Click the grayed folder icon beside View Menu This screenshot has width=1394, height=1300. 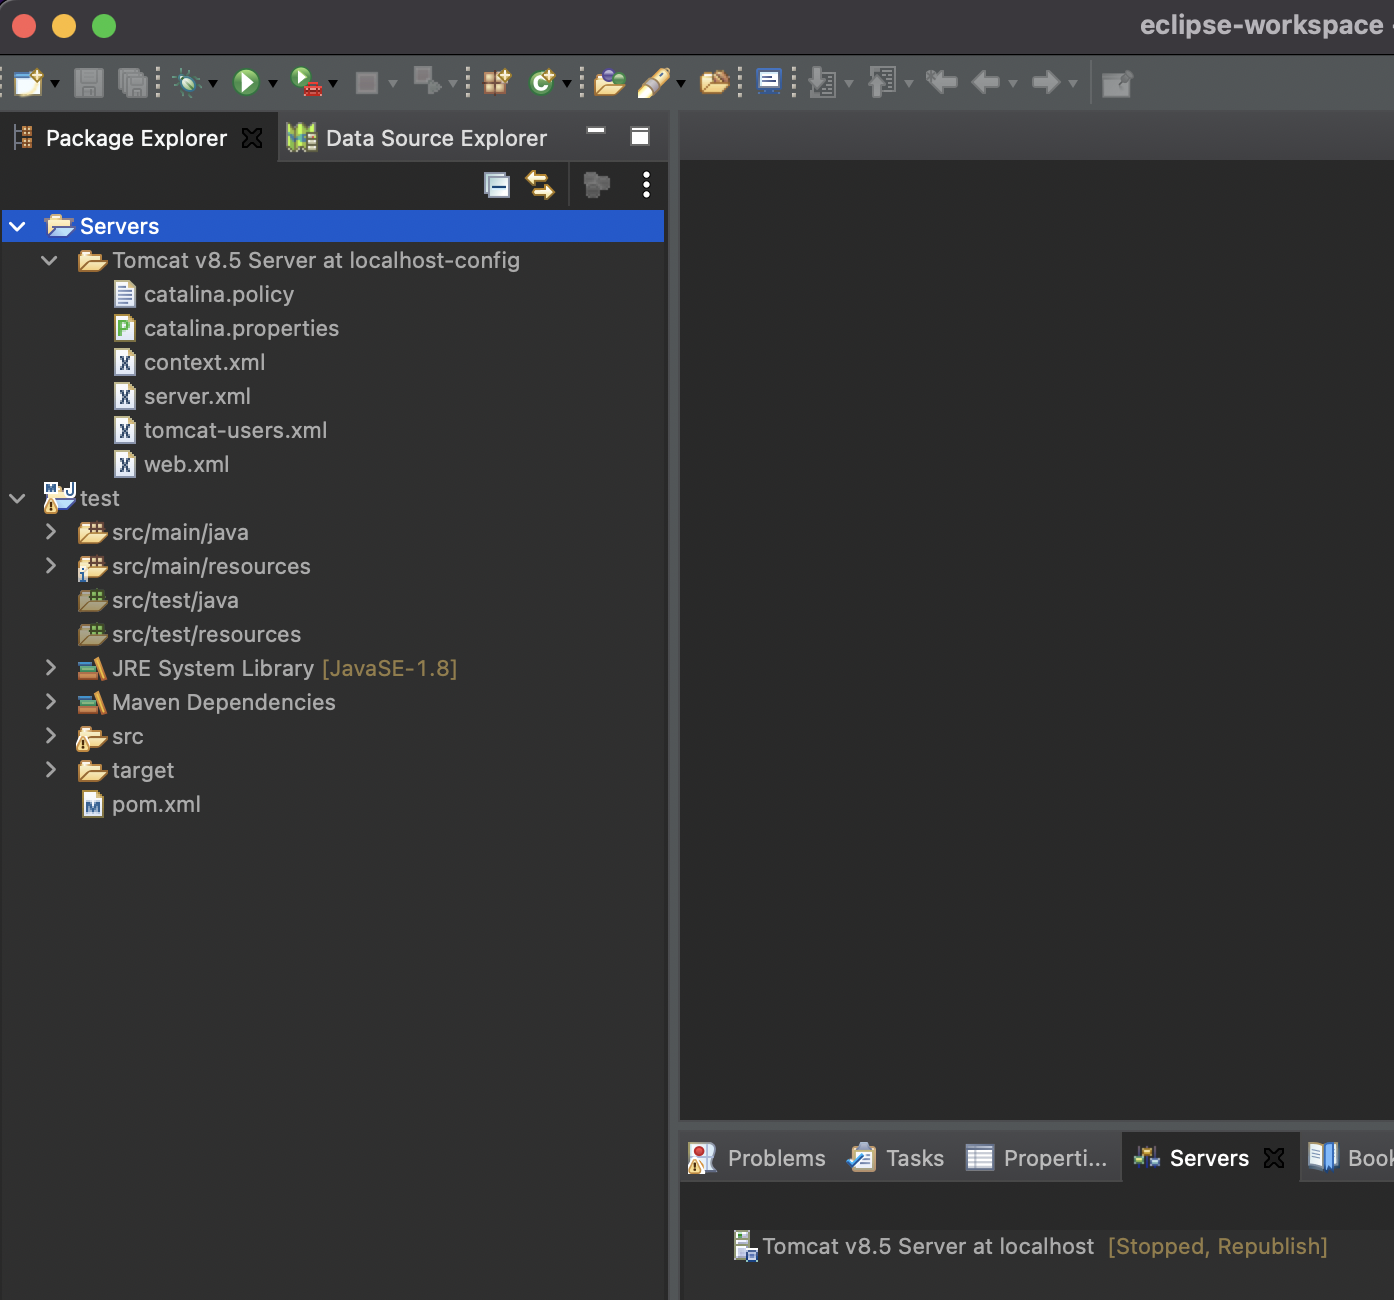point(597,185)
